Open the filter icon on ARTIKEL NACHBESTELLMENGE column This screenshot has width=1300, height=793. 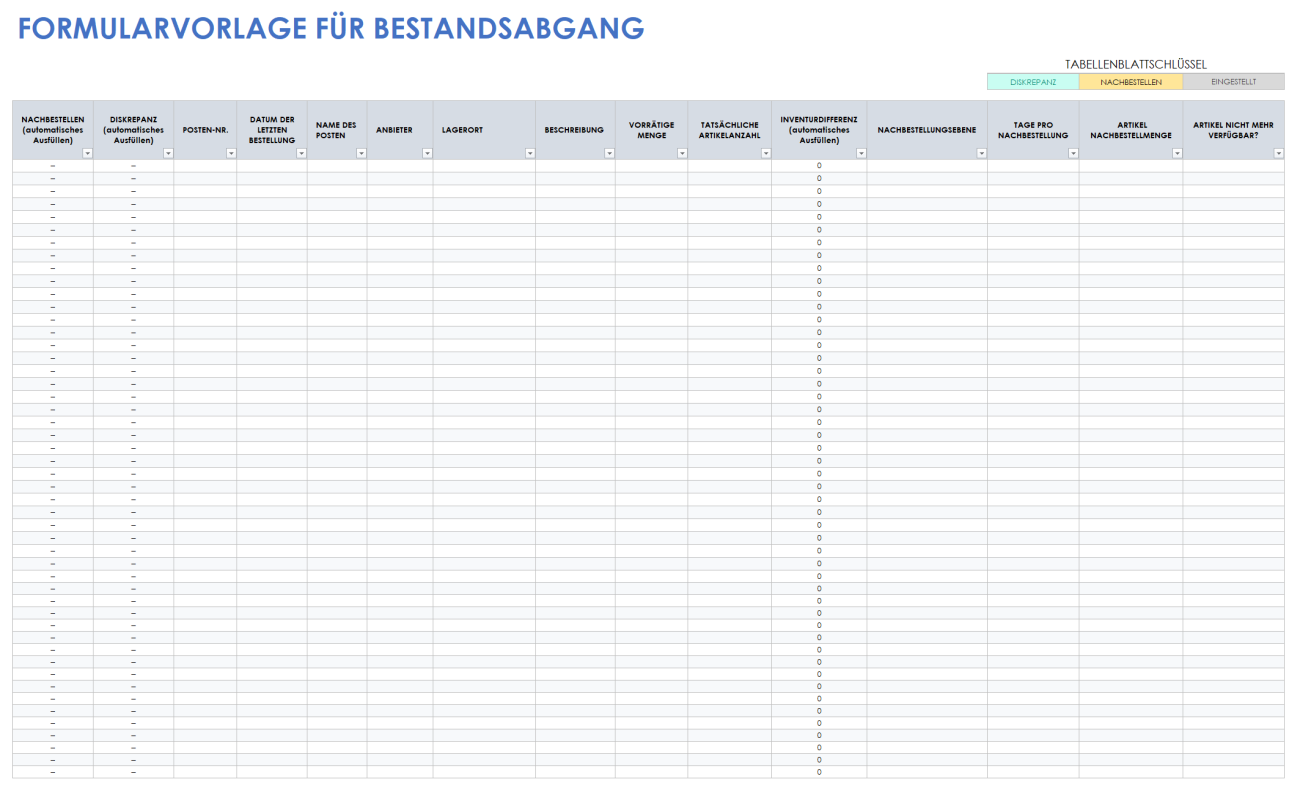click(1177, 153)
